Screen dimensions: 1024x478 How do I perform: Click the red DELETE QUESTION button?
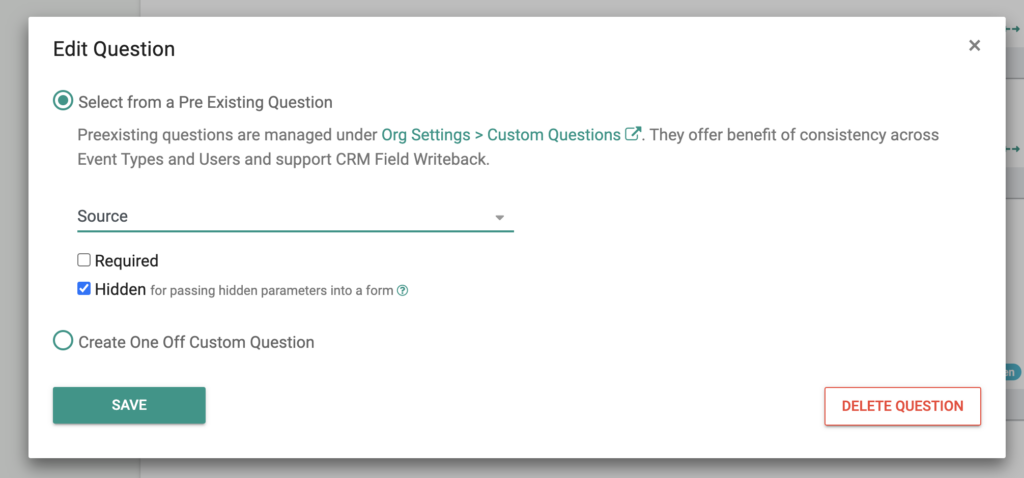[903, 406]
